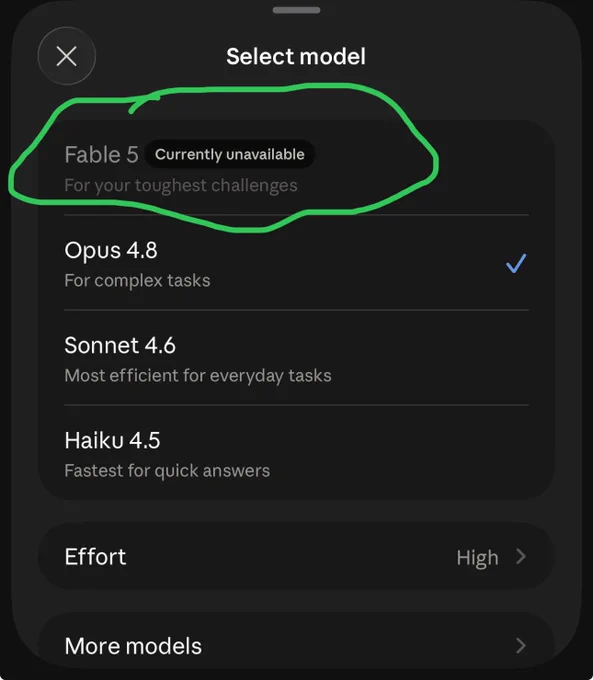Open the Effort setting row

[296, 556]
